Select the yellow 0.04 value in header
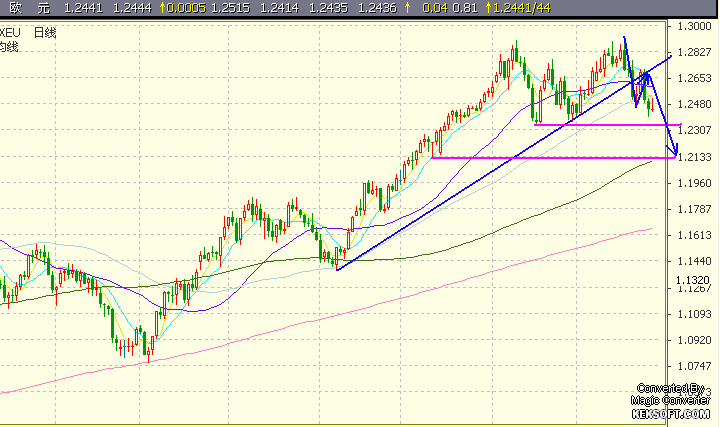Viewport: 720px width, 427px height. (435, 8)
